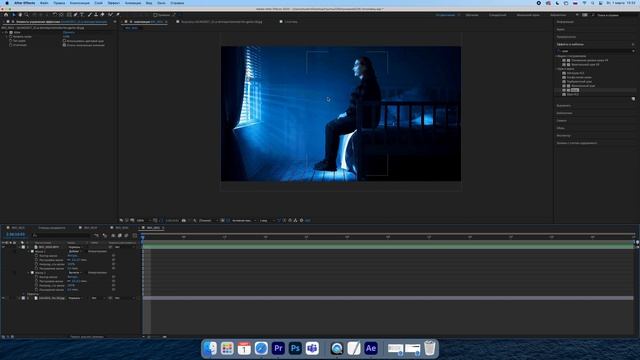Click the timeline layer search field

(61, 236)
